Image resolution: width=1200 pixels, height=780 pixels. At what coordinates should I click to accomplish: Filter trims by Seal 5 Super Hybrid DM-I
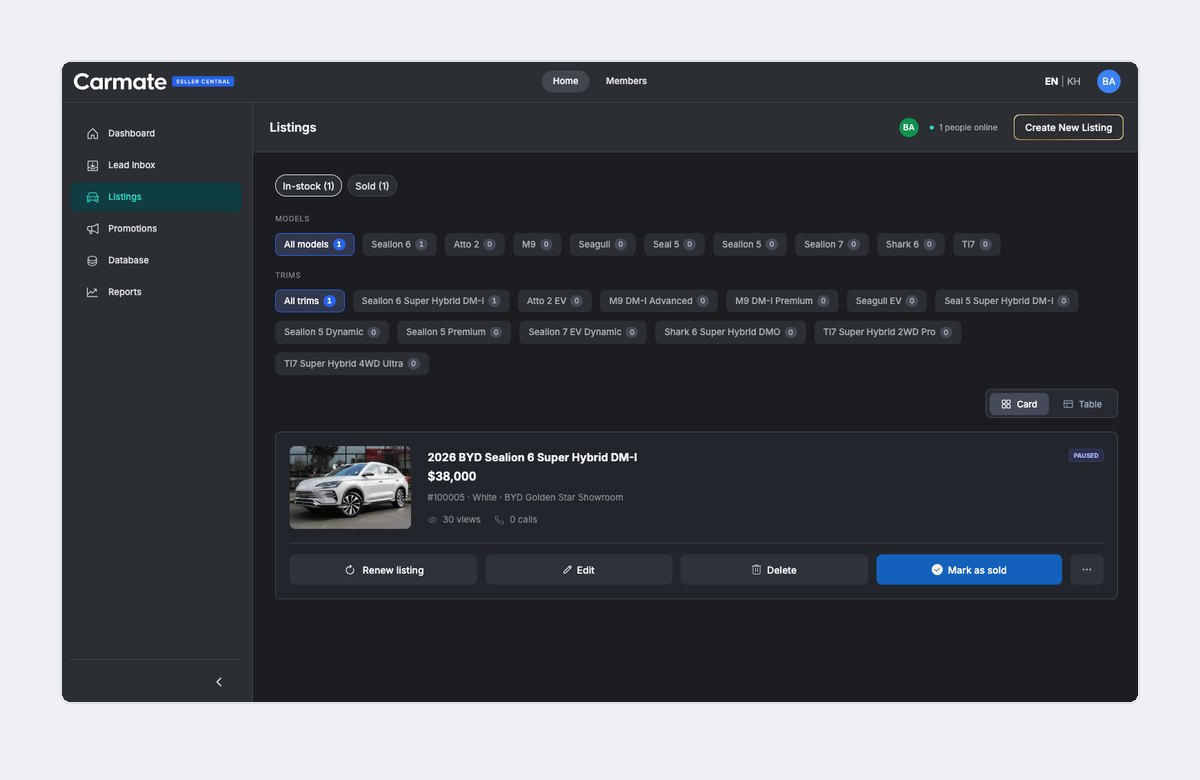click(1007, 301)
